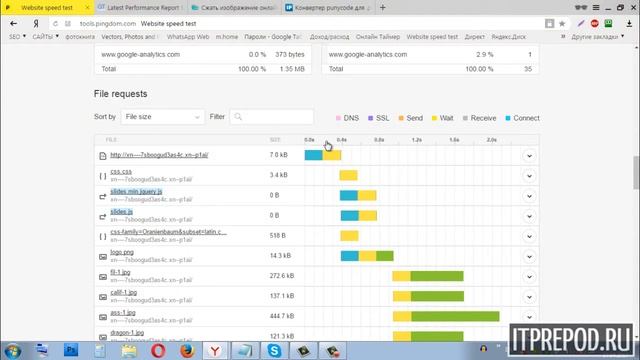Expand details of the css.css row
The height and width of the screenshot is (360, 640).
529,176
